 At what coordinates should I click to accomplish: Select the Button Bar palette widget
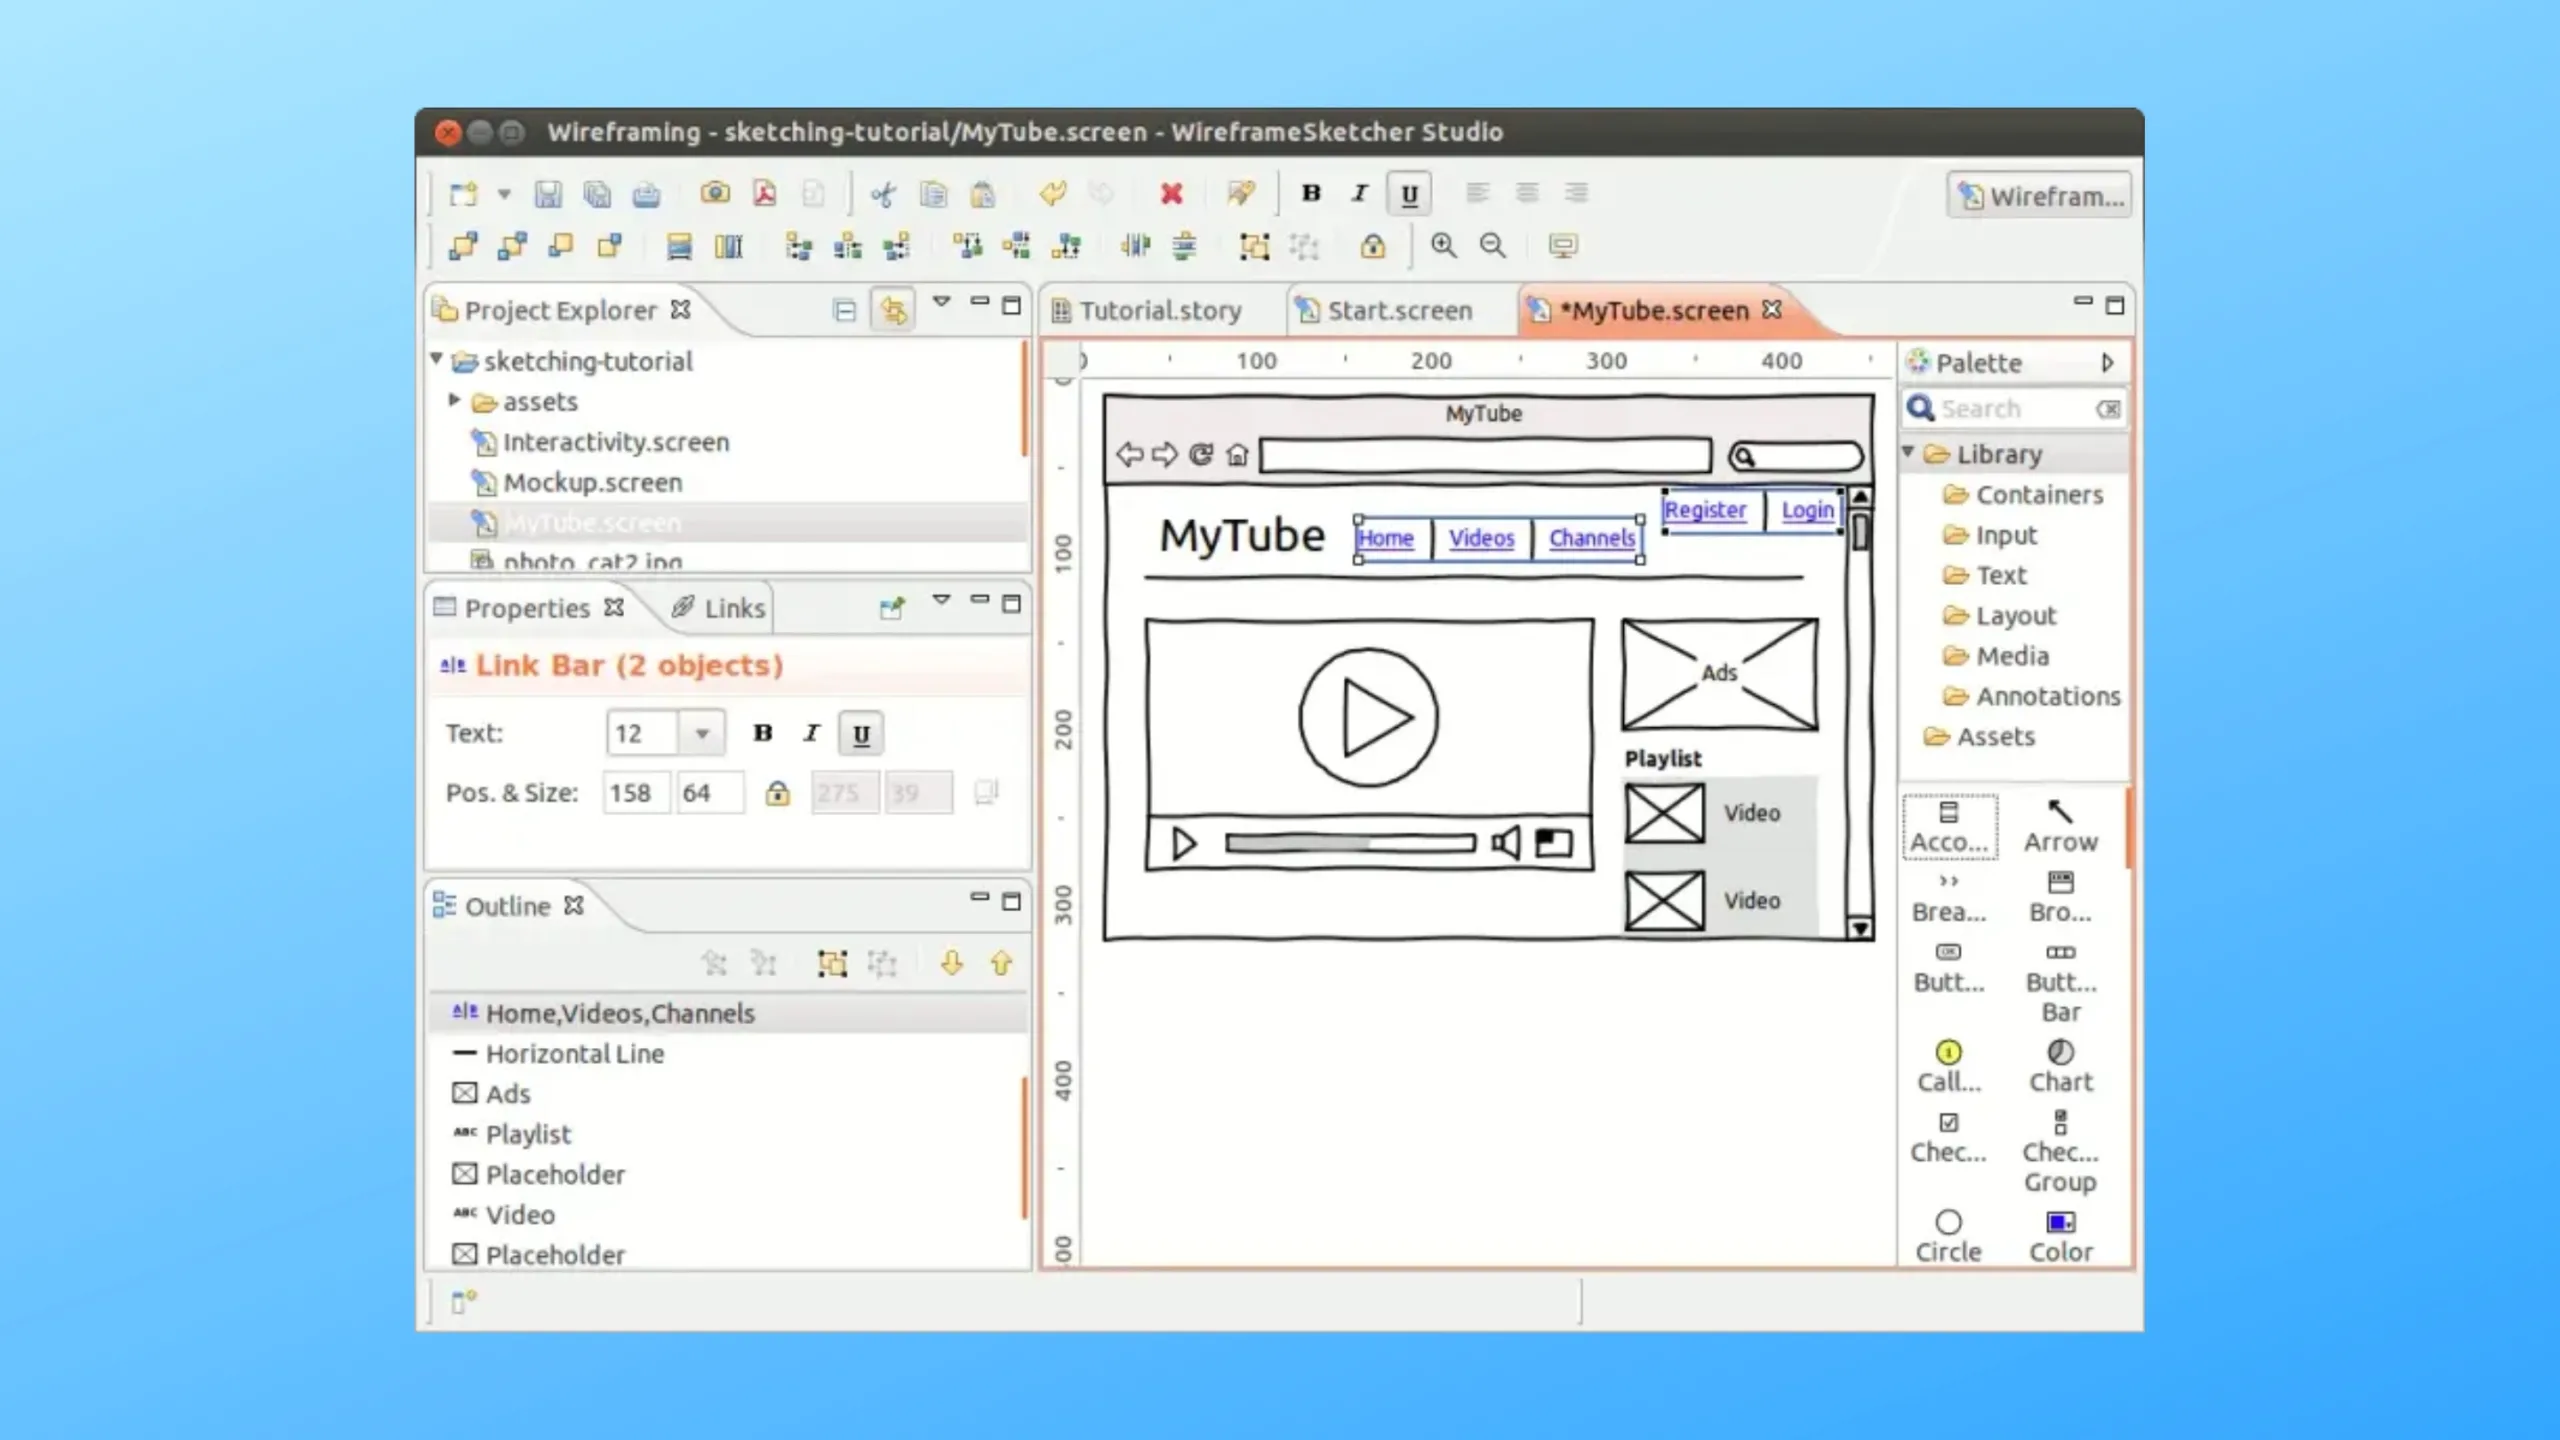click(x=2060, y=983)
